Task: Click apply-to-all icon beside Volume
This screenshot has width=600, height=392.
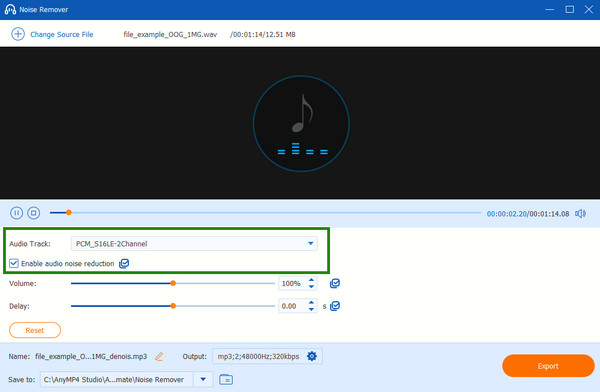Action: (x=335, y=283)
